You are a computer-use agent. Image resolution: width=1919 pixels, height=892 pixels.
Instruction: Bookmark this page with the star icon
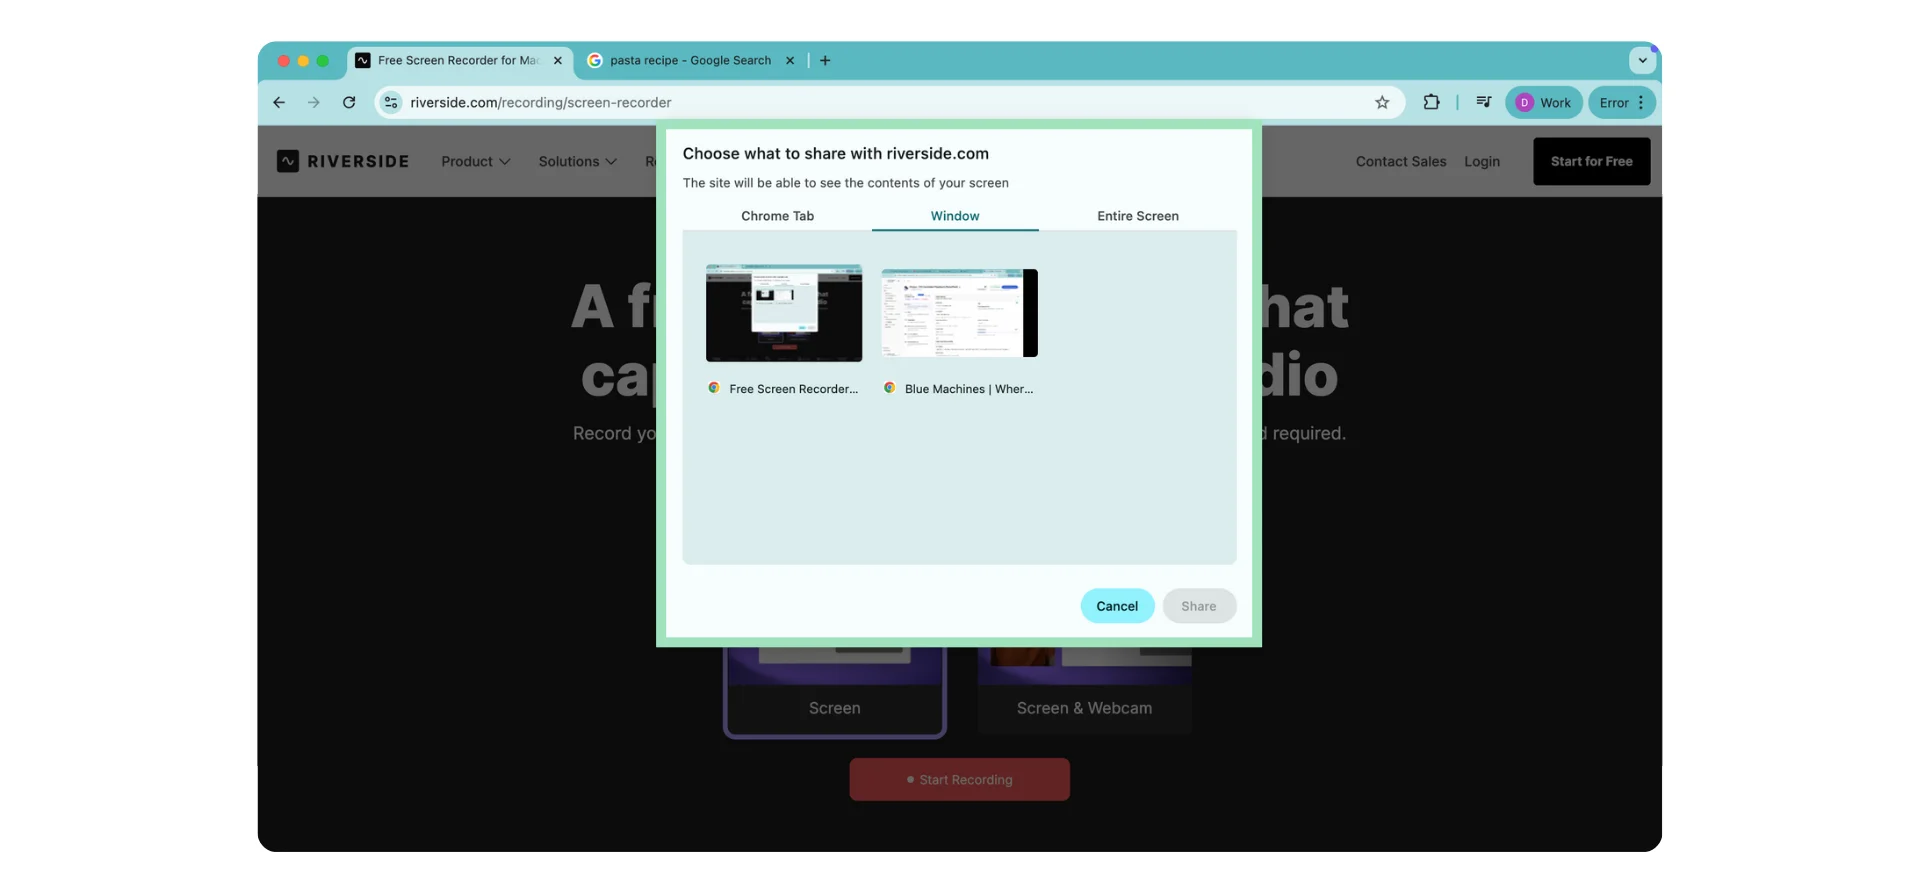click(1382, 102)
